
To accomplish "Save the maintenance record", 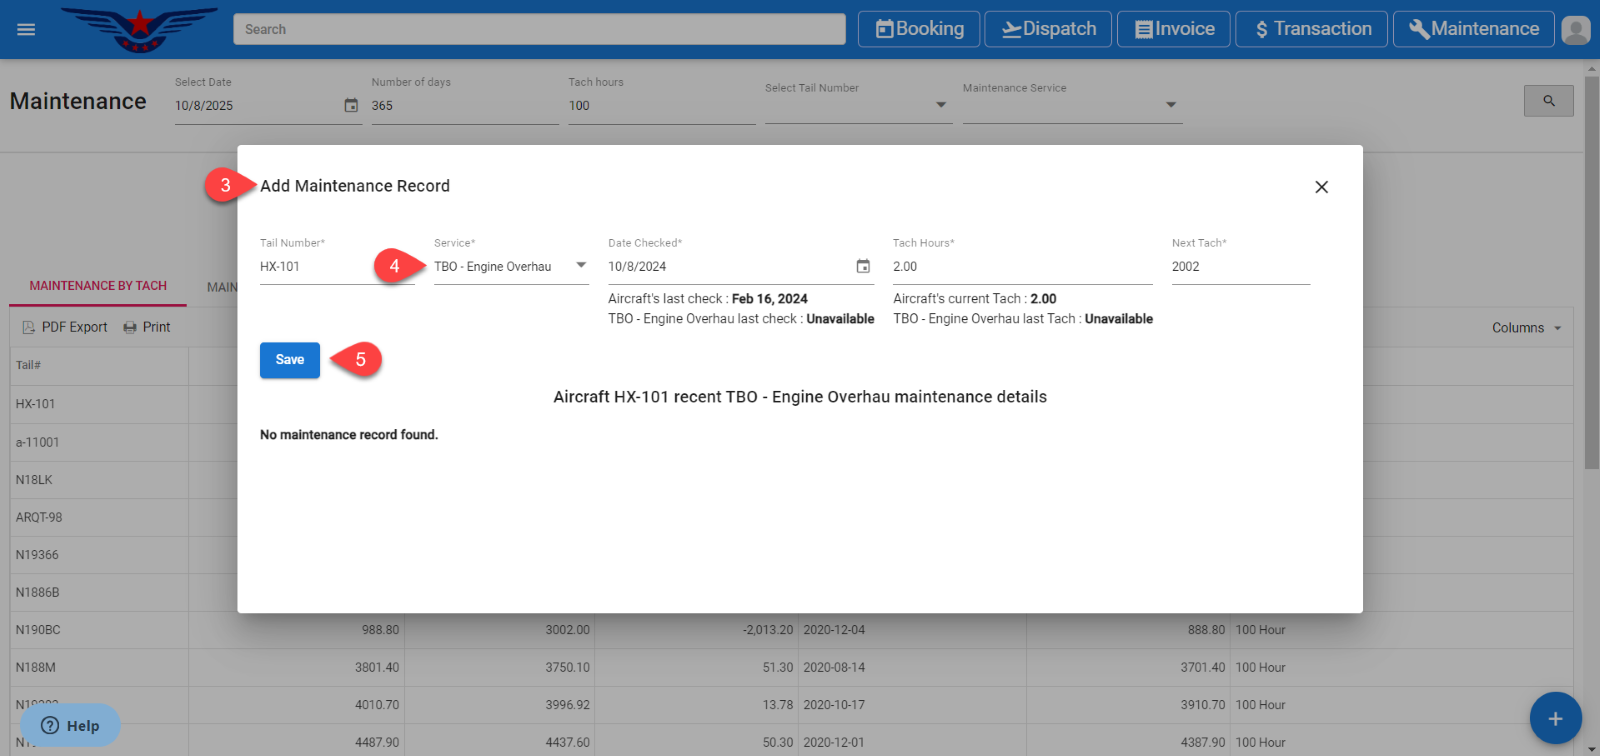I will [290, 360].
